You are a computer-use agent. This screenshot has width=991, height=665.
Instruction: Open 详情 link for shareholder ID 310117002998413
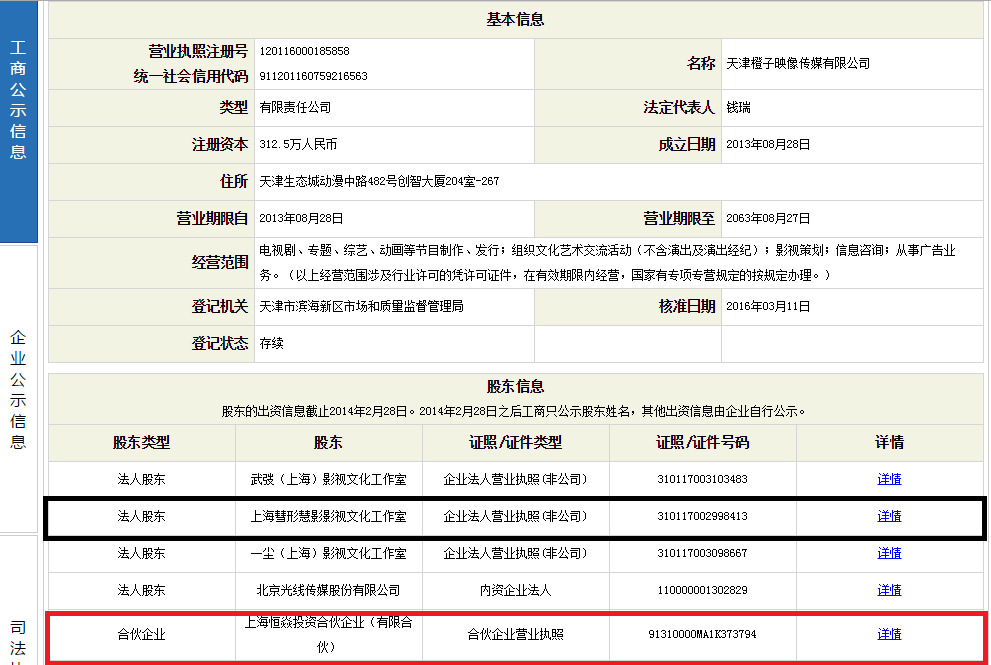click(889, 516)
